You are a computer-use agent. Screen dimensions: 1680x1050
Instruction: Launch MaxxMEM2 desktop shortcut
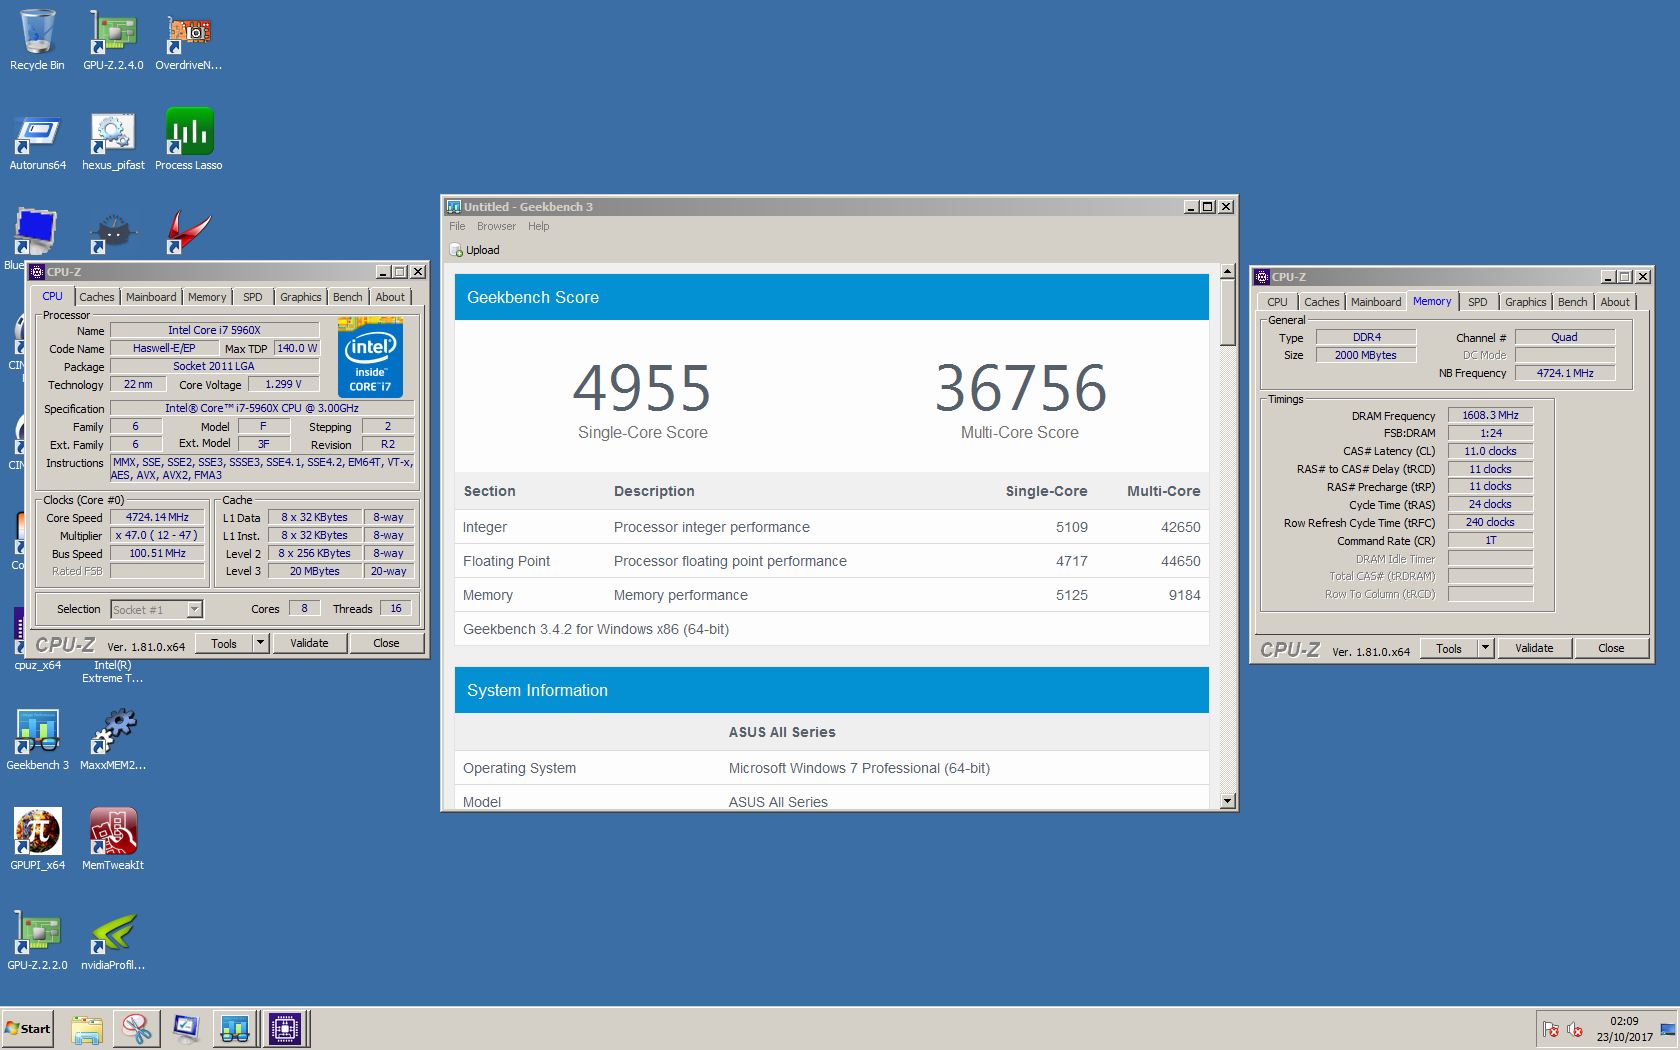click(113, 740)
